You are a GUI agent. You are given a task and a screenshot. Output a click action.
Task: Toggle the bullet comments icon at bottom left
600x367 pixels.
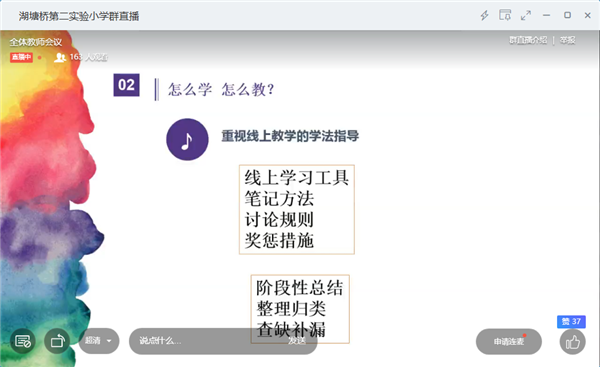[x=23, y=341]
